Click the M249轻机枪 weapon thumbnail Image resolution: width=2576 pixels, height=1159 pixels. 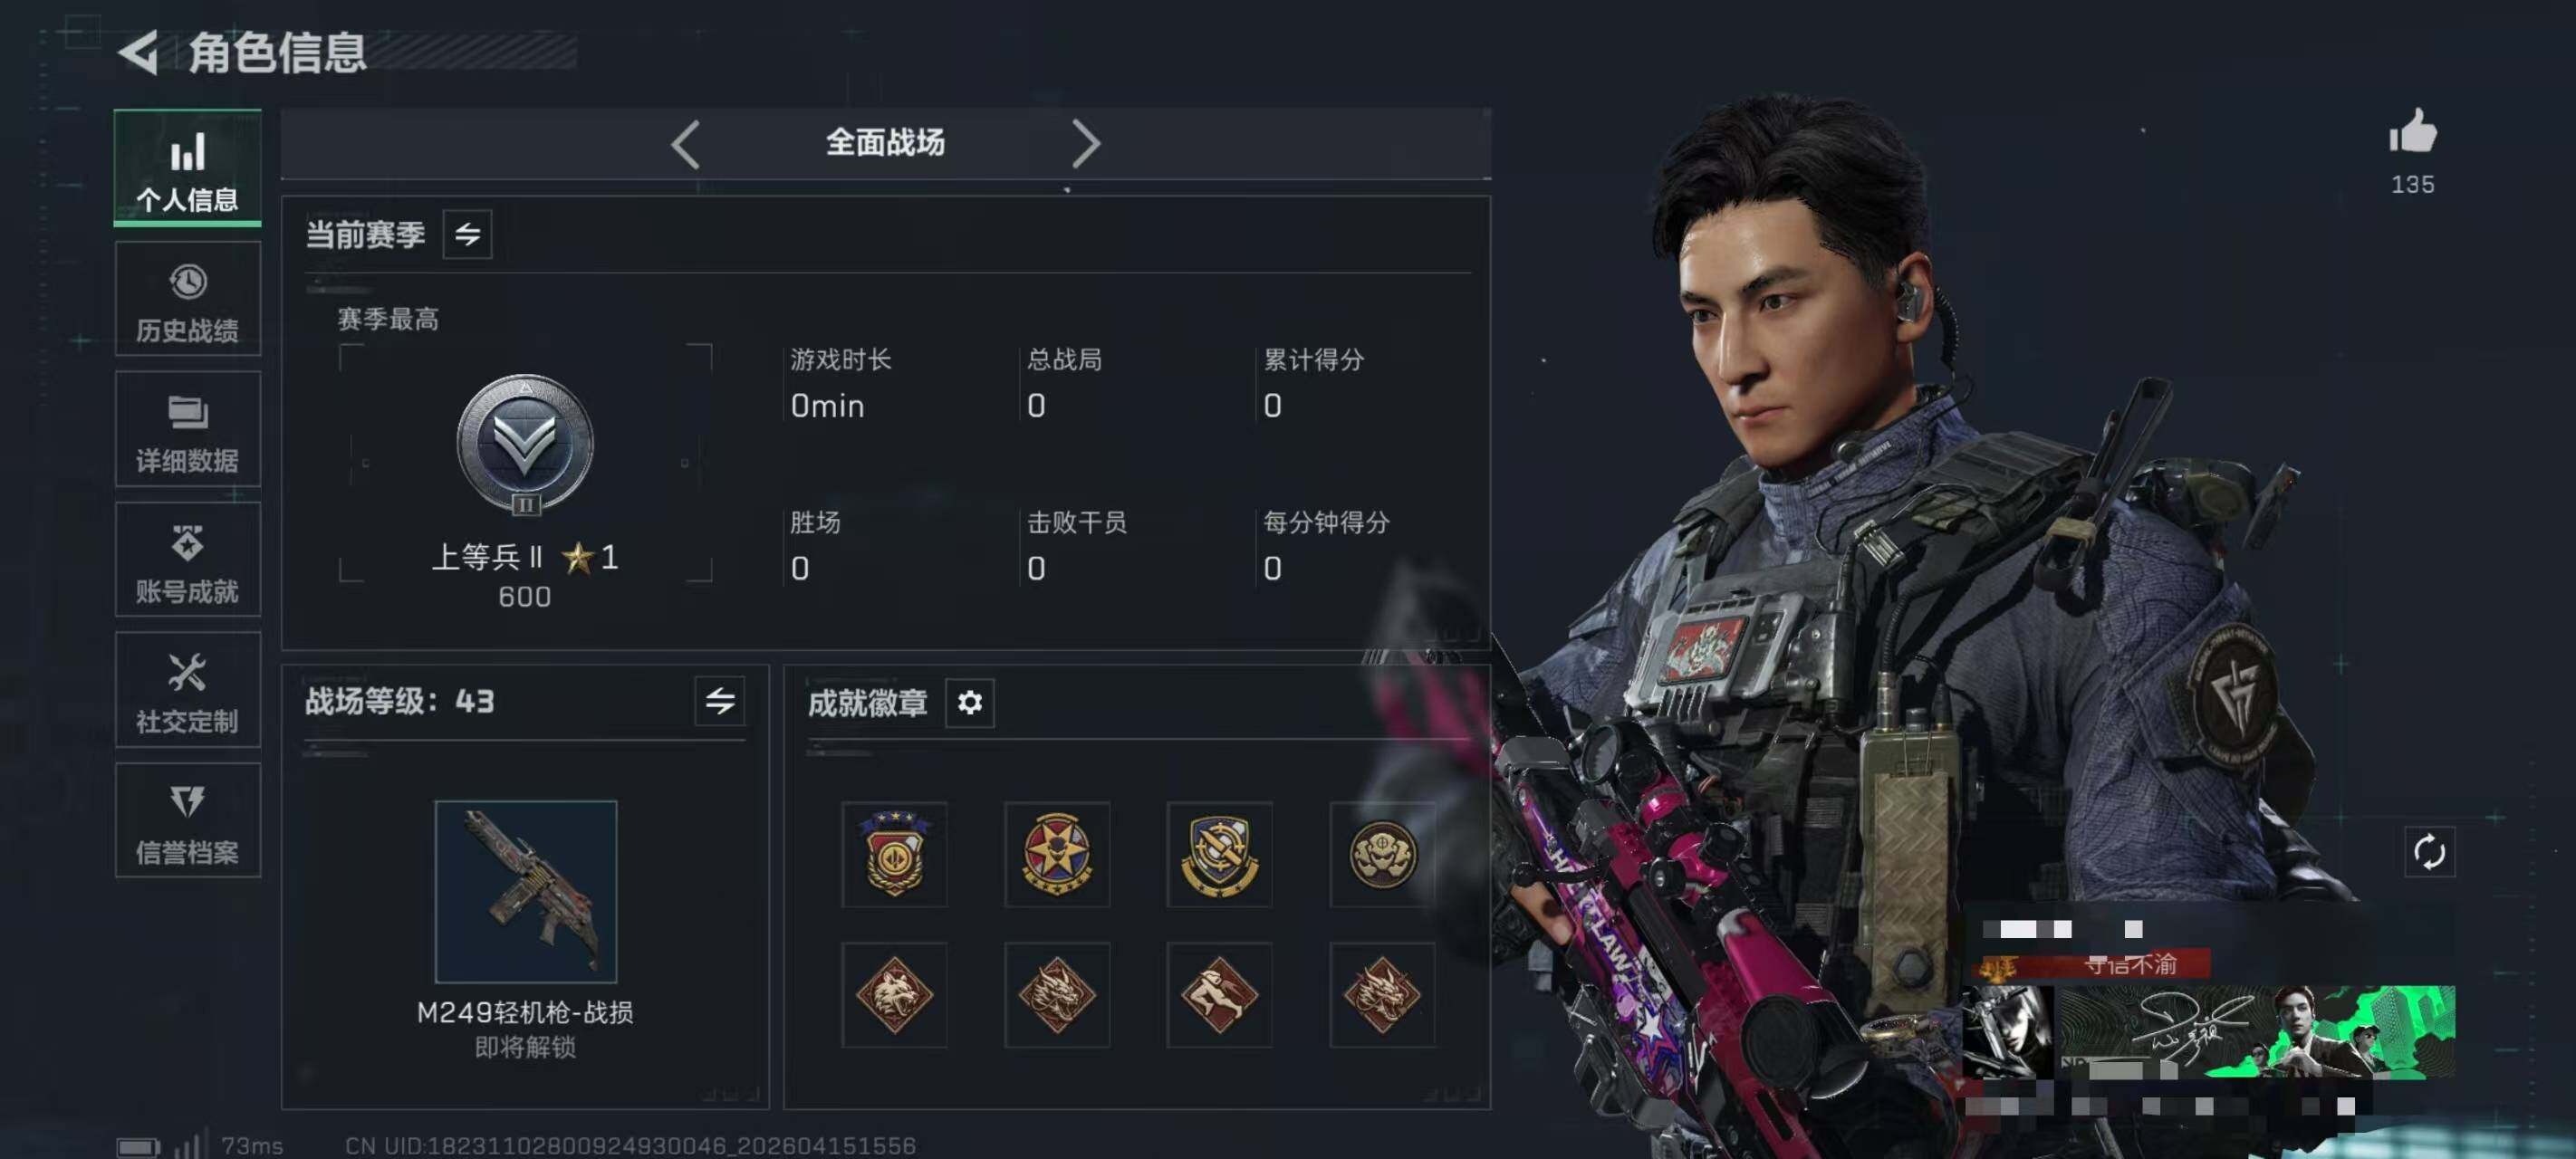tap(526, 891)
